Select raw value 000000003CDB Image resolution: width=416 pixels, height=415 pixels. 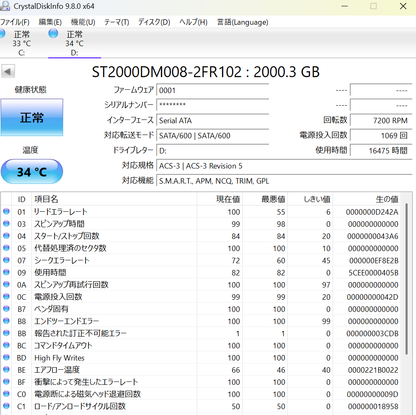tap(372, 333)
